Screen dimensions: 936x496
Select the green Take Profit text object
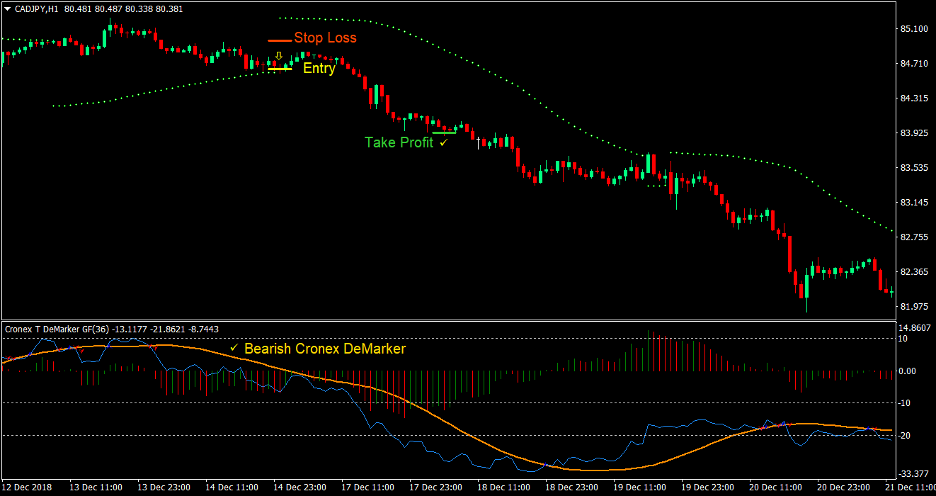[x=399, y=143]
